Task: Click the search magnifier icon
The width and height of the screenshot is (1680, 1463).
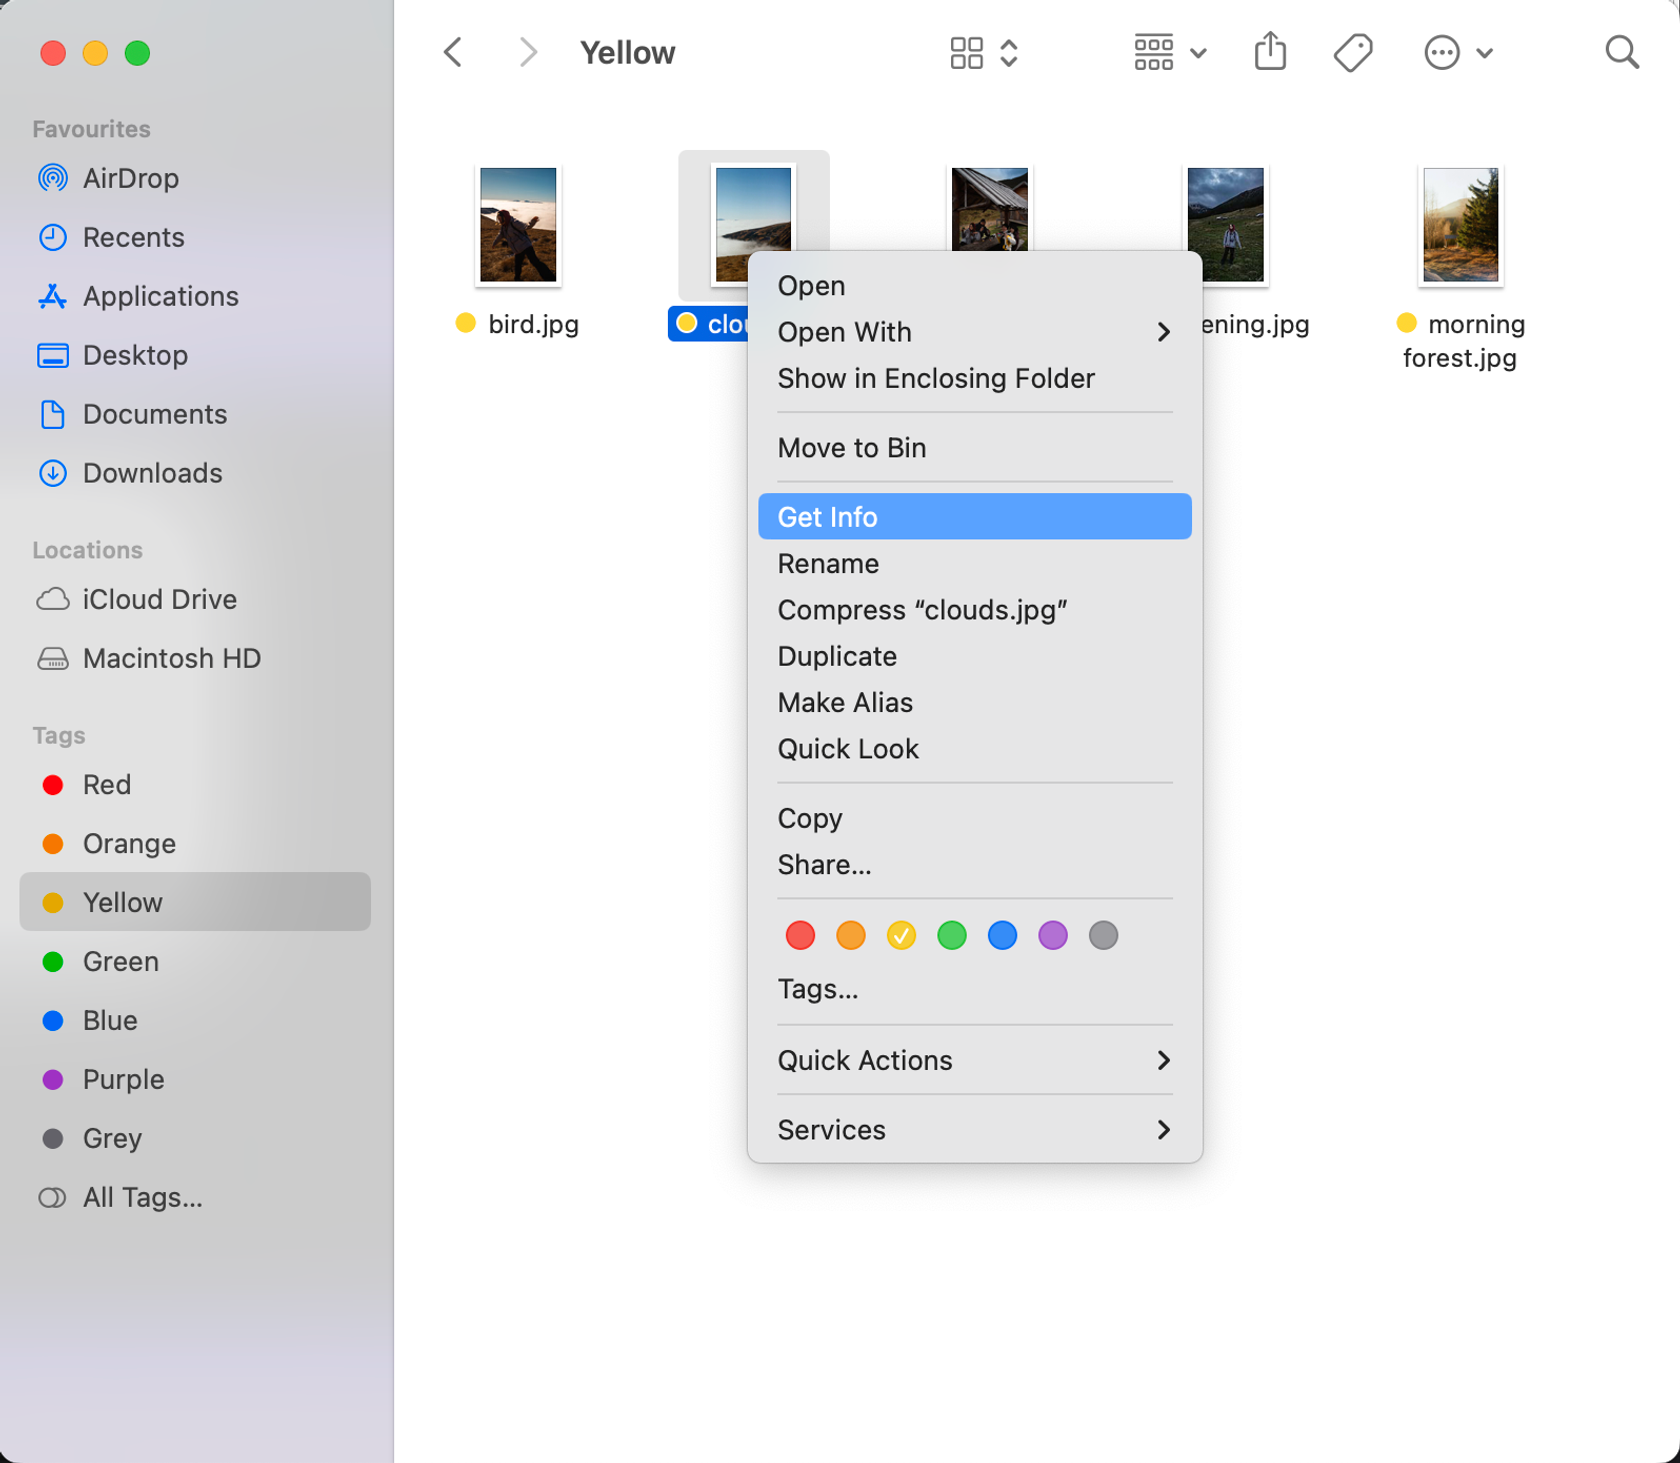Action: [1621, 51]
